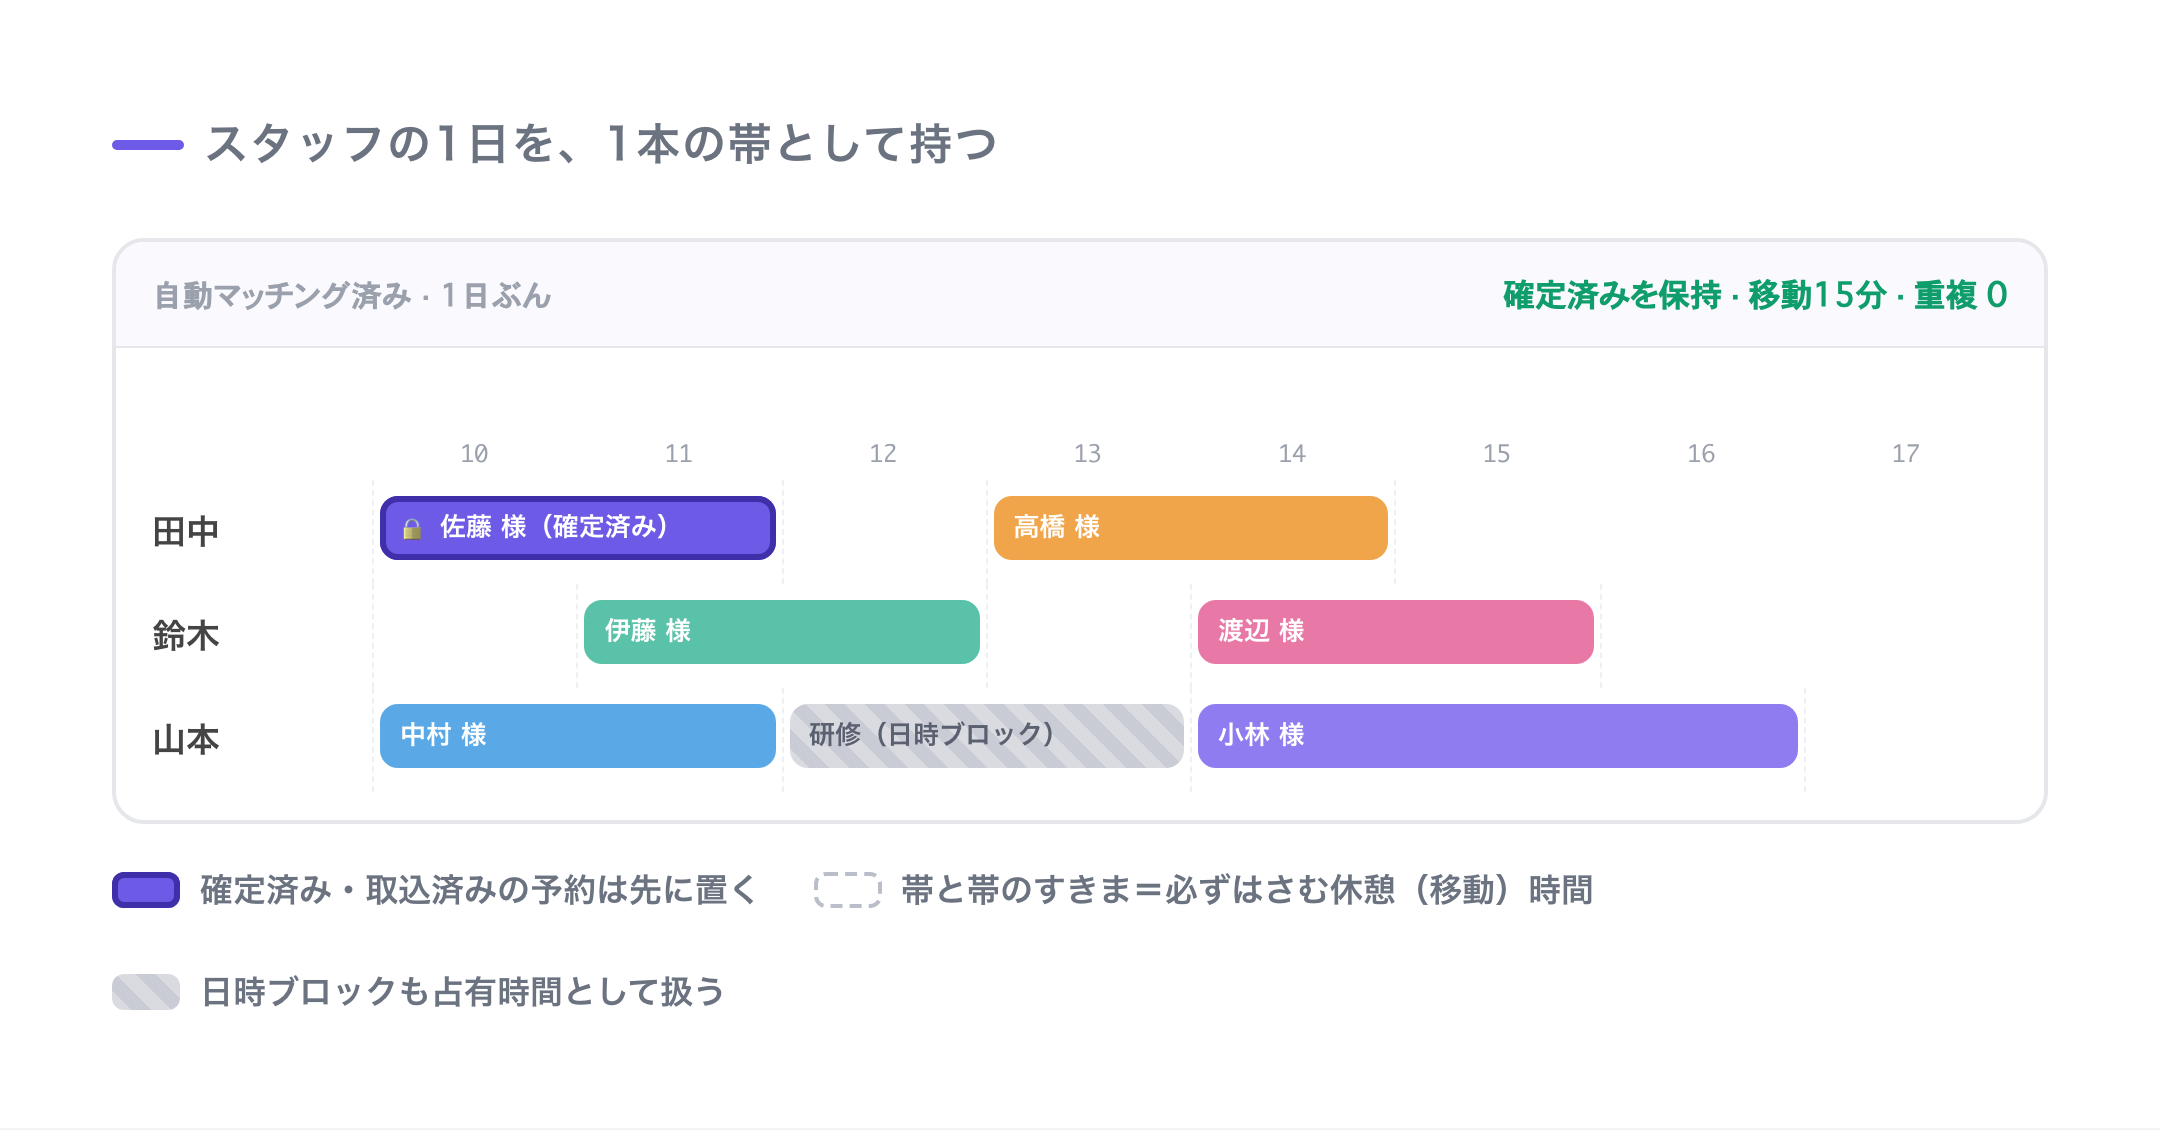Select the 中村 様 blue booking bar
Image resolution: width=2160 pixels, height=1130 pixels.
(578, 736)
